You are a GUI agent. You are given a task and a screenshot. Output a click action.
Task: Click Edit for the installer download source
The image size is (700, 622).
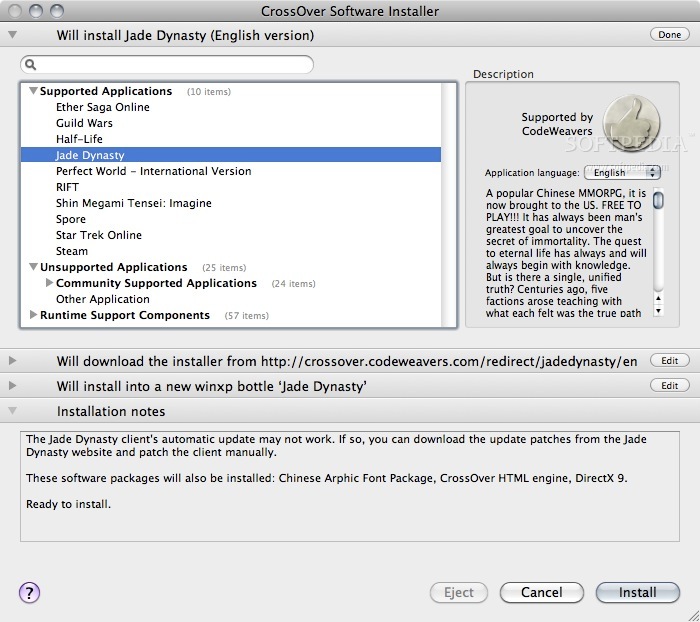pyautogui.click(x=669, y=360)
